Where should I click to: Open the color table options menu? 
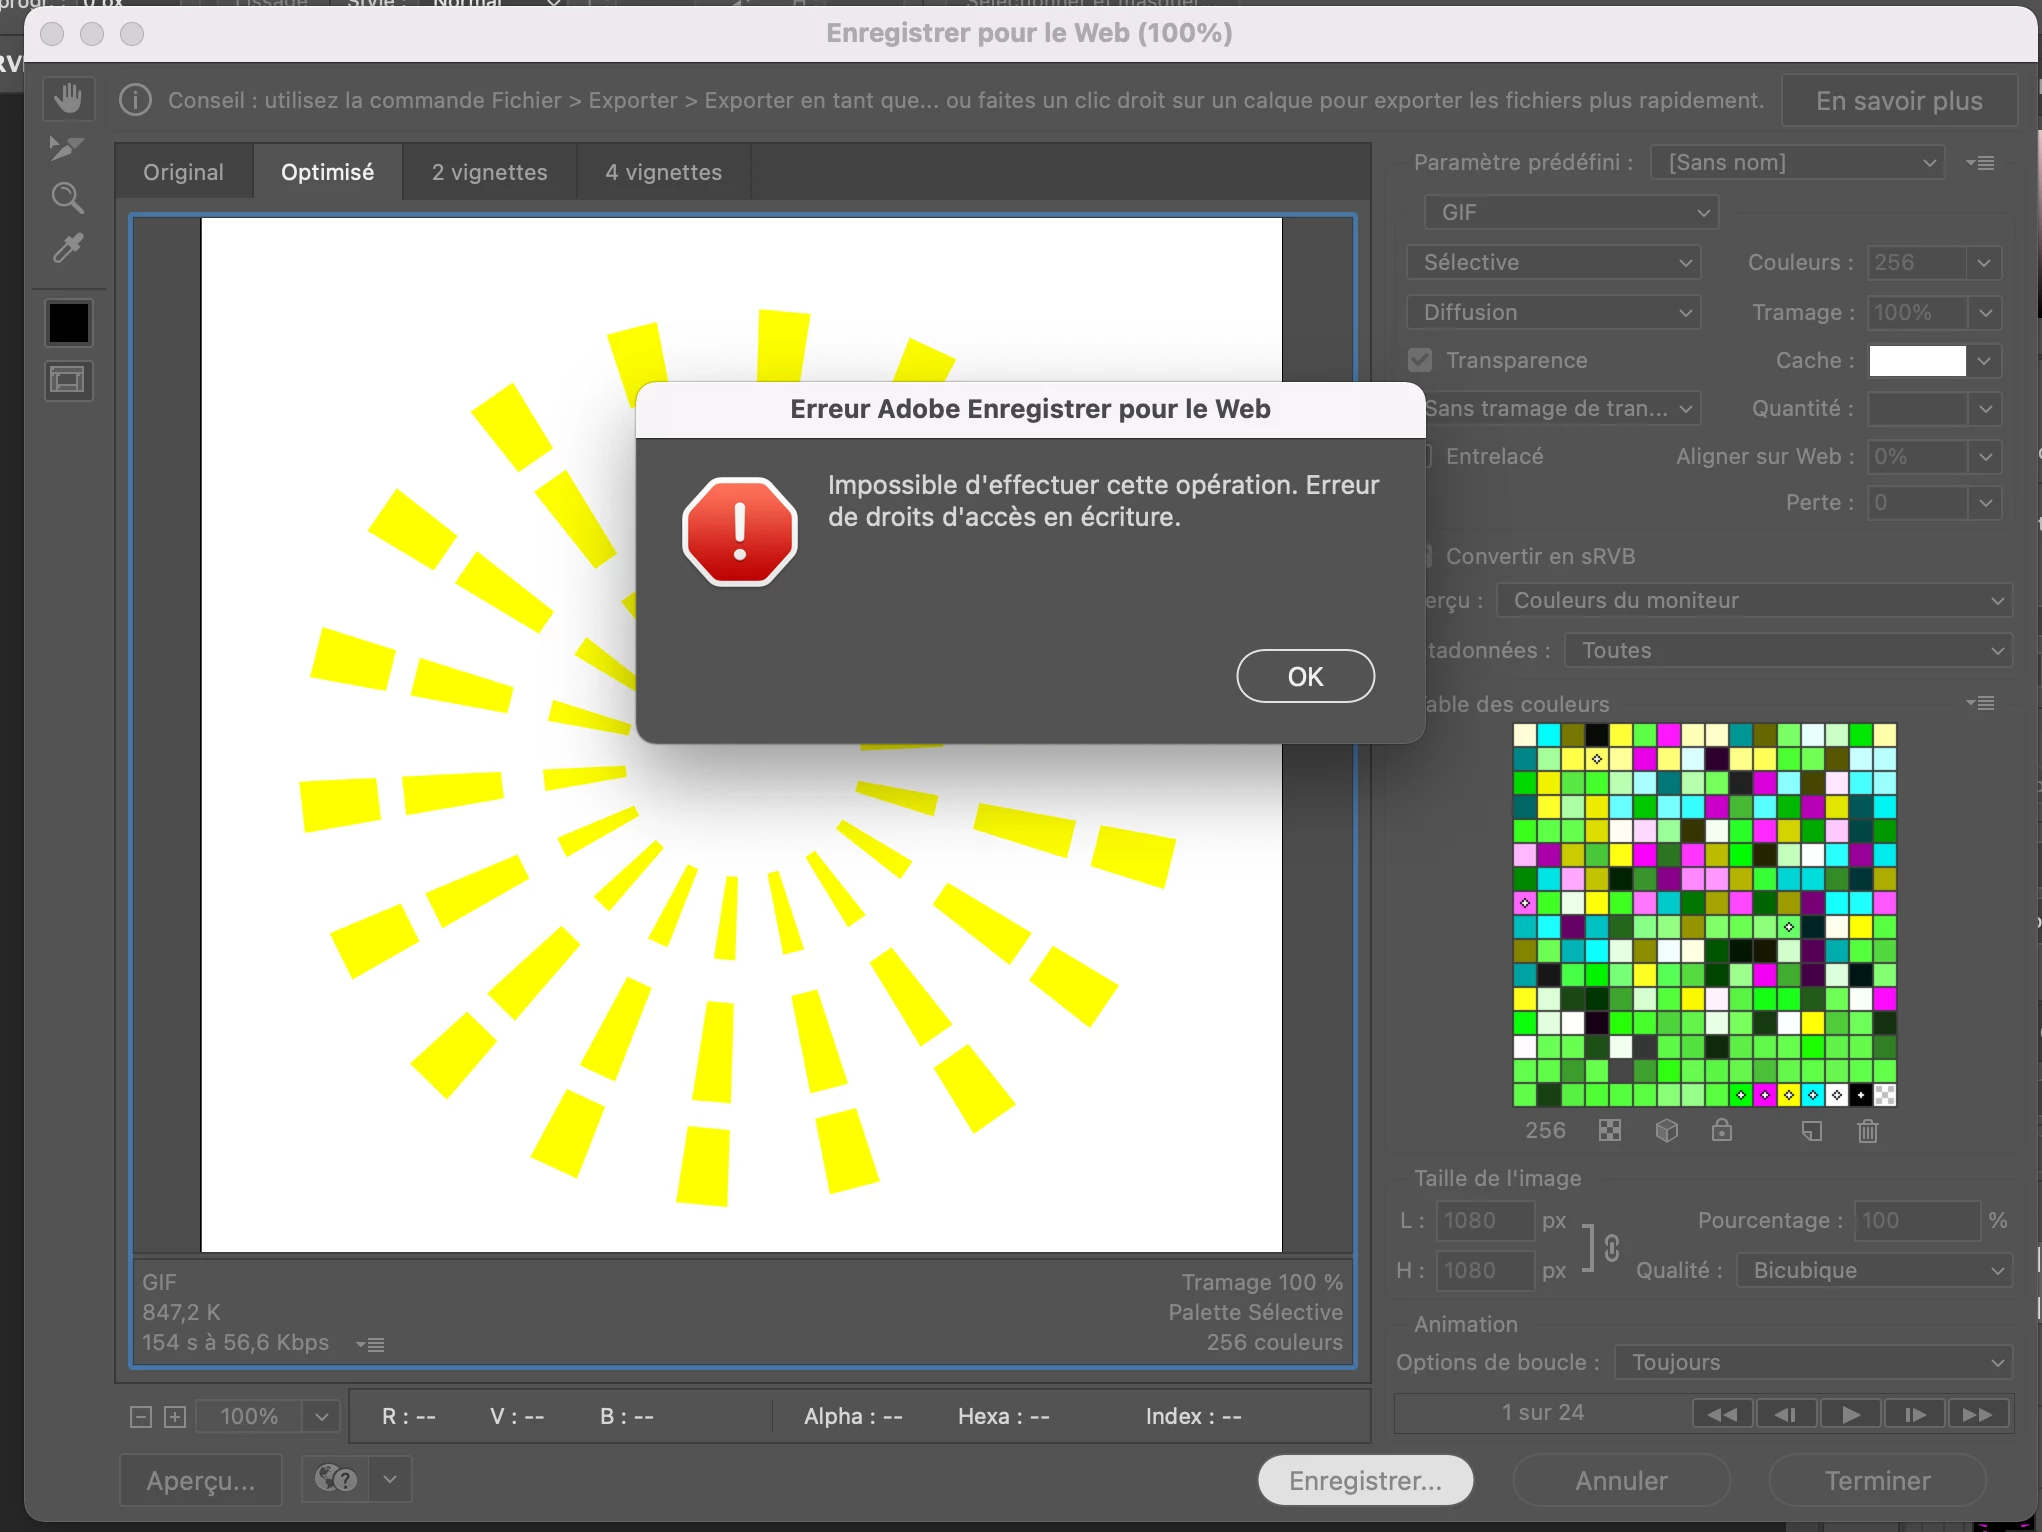click(1980, 703)
